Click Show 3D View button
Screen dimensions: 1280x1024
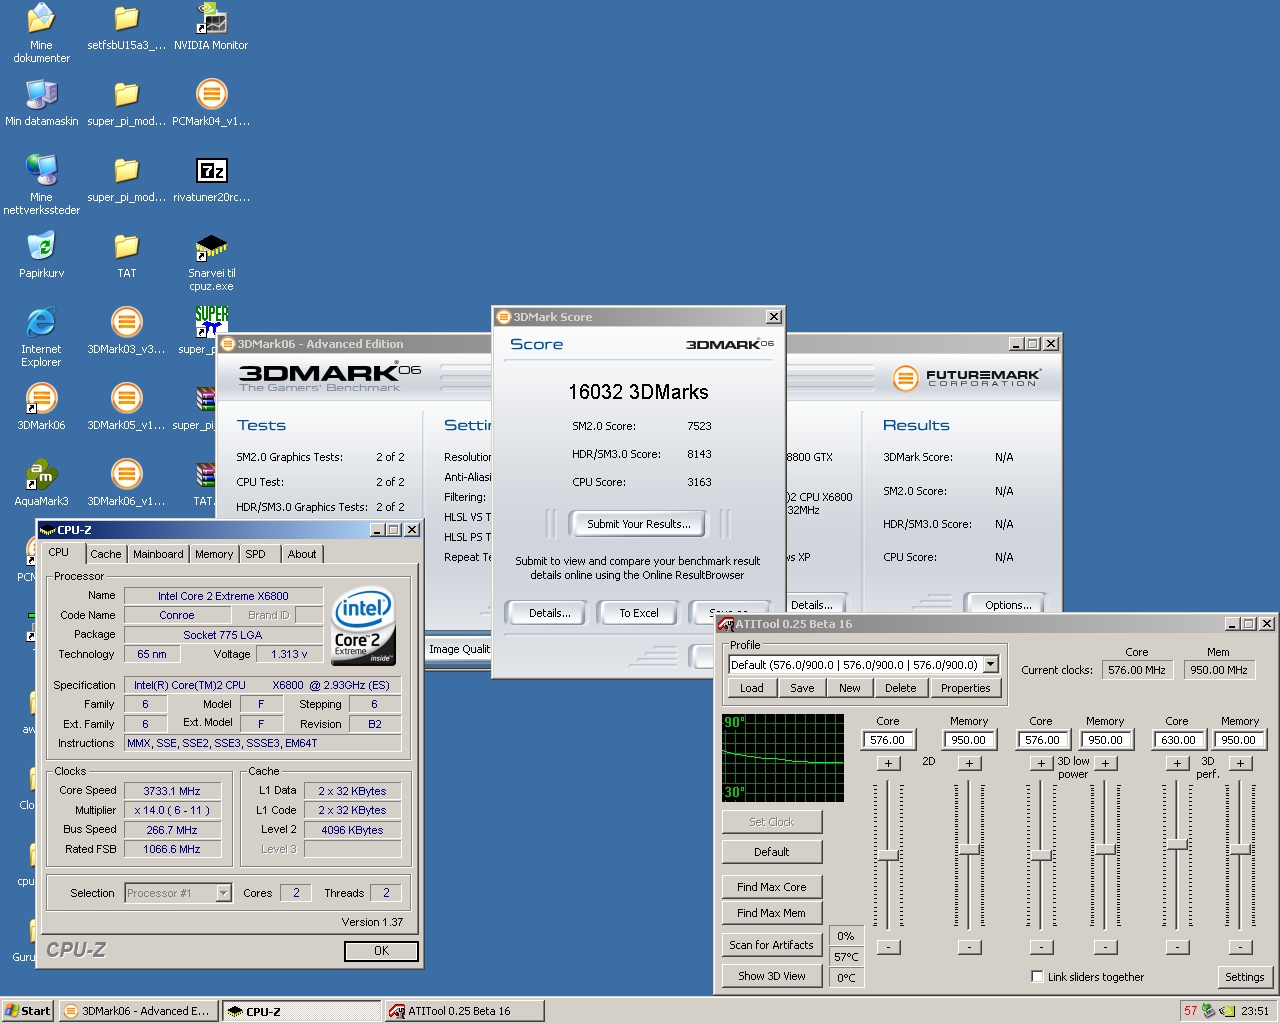[772, 976]
